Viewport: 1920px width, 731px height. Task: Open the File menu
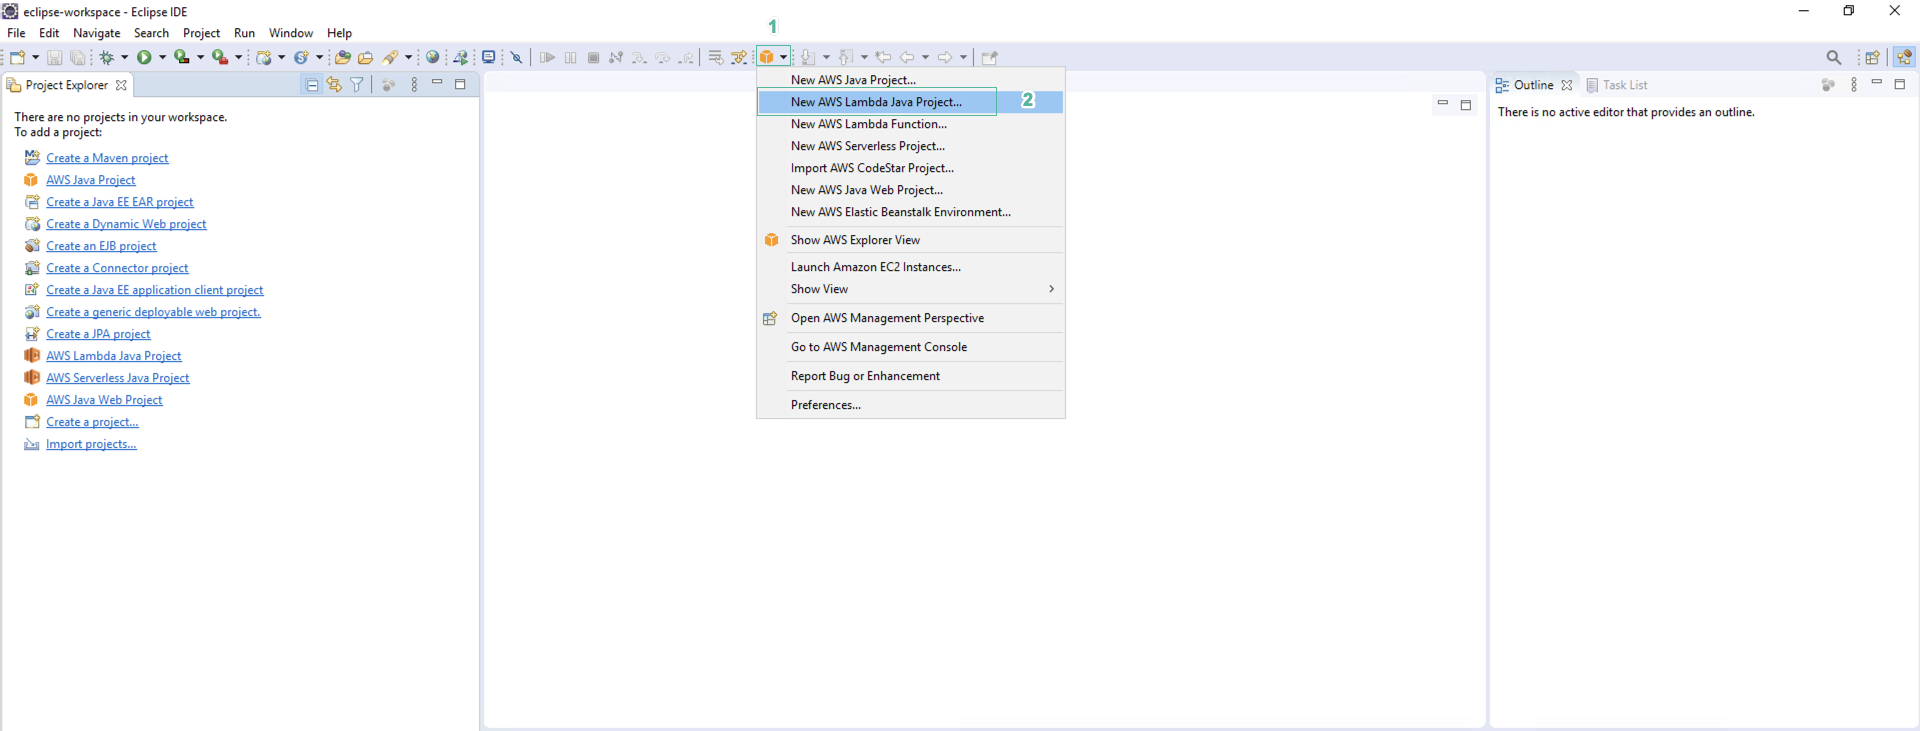point(16,33)
